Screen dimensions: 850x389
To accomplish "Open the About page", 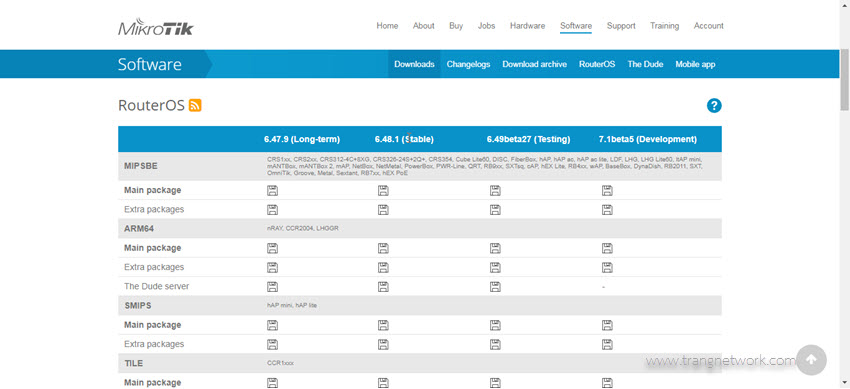I will click(423, 25).
